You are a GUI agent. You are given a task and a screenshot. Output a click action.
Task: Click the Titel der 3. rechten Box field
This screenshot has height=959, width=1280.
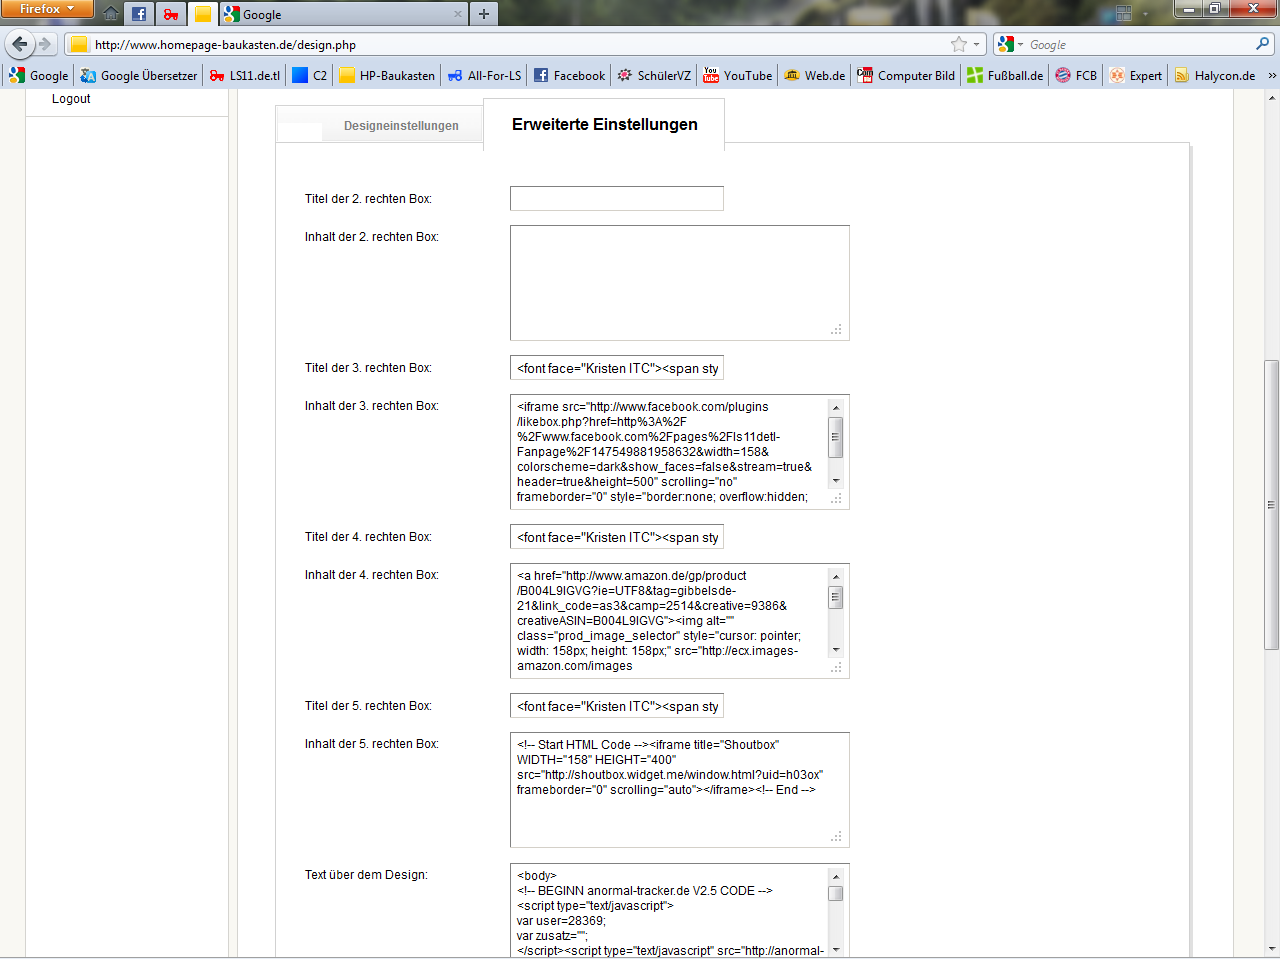pyautogui.click(x=617, y=368)
